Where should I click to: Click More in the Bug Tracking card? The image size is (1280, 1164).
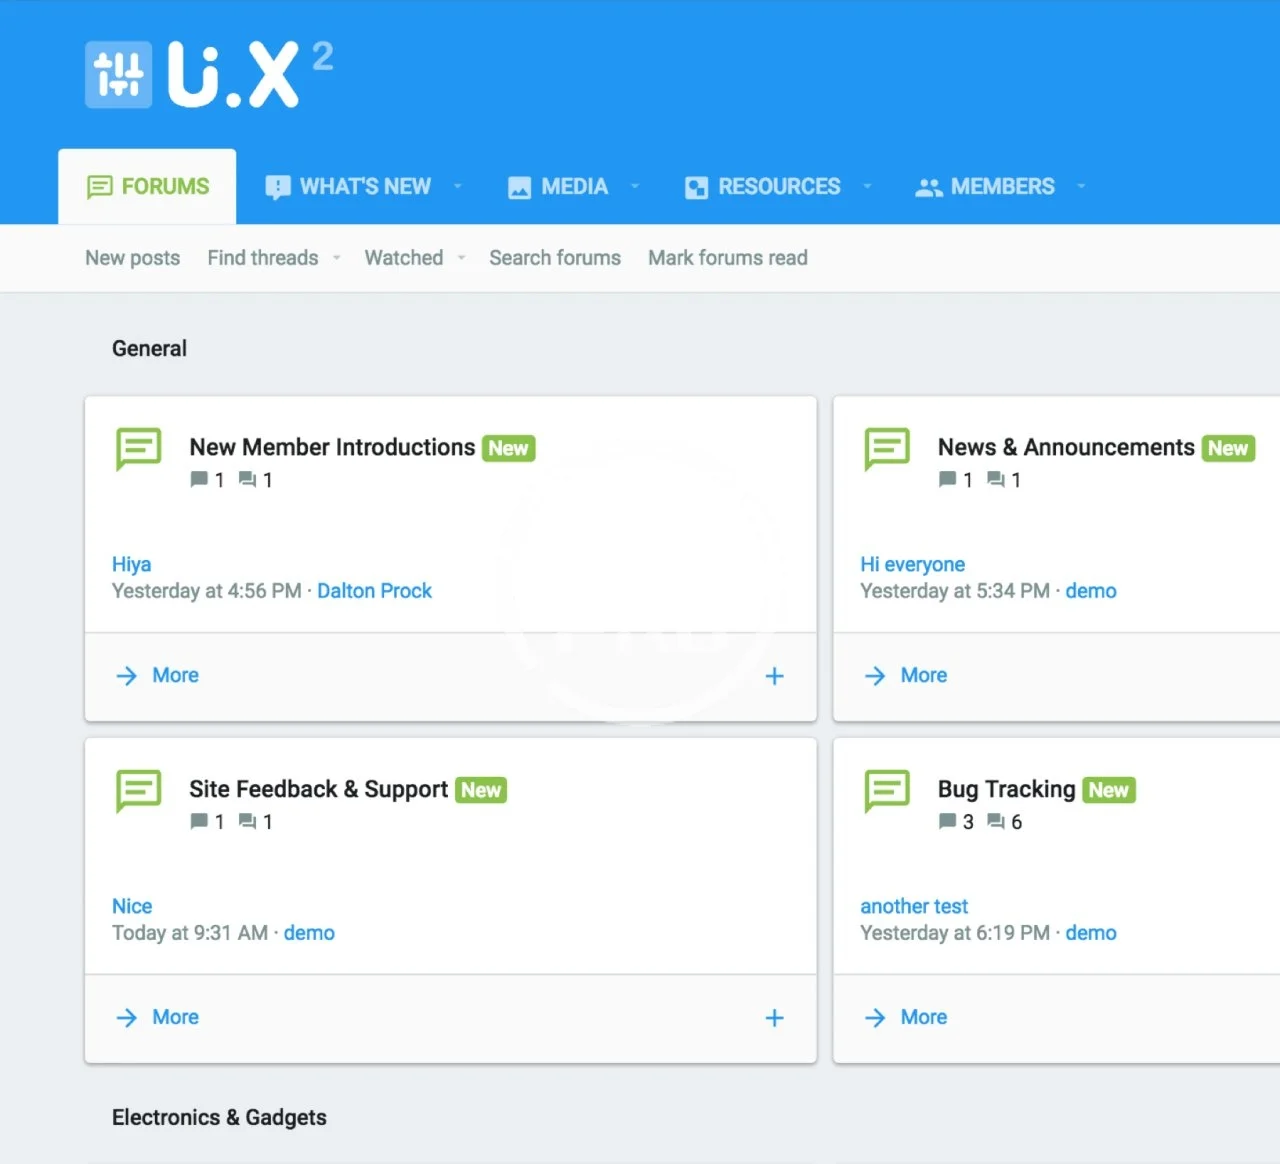pos(923,1017)
